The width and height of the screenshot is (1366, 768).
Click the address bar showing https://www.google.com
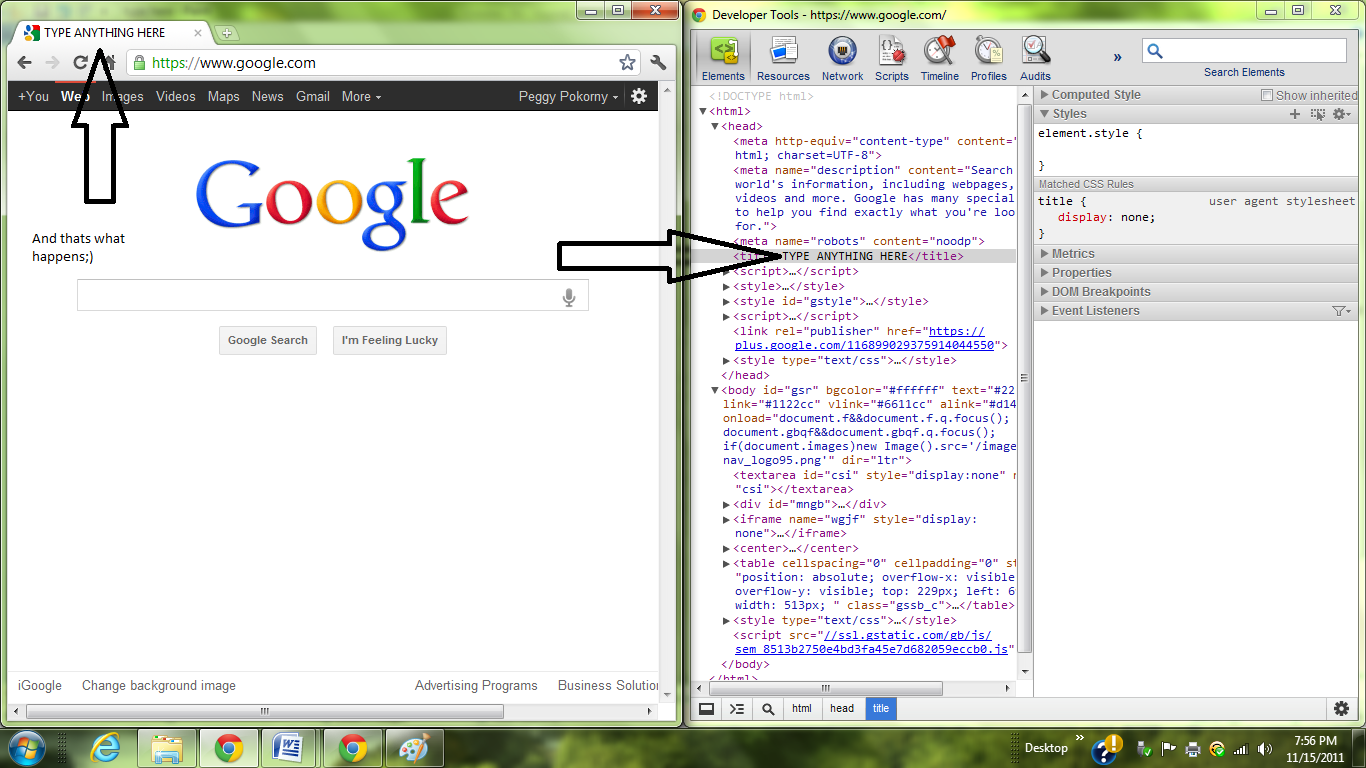(x=384, y=63)
